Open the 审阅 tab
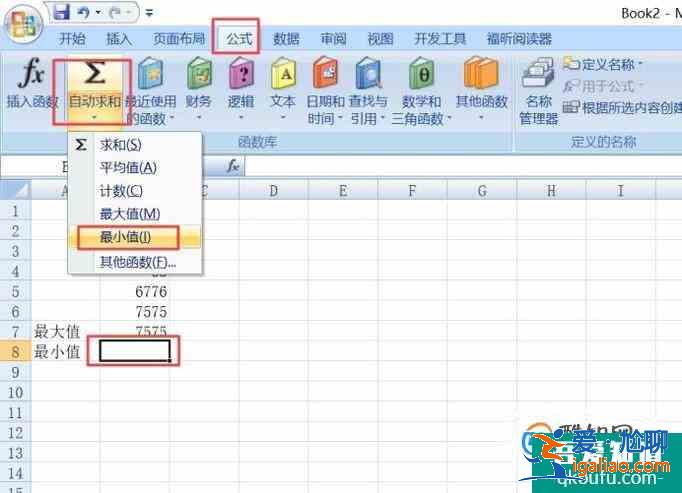682x493 pixels. pyautogui.click(x=333, y=39)
